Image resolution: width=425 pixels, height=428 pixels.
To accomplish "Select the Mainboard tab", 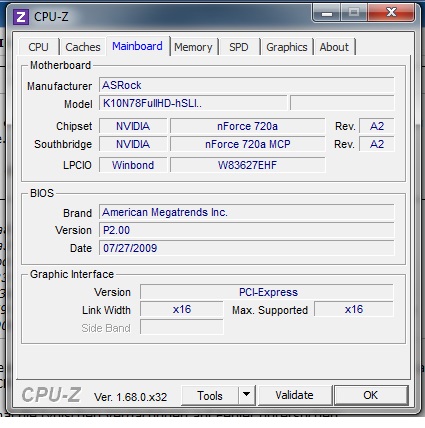I will point(137,46).
